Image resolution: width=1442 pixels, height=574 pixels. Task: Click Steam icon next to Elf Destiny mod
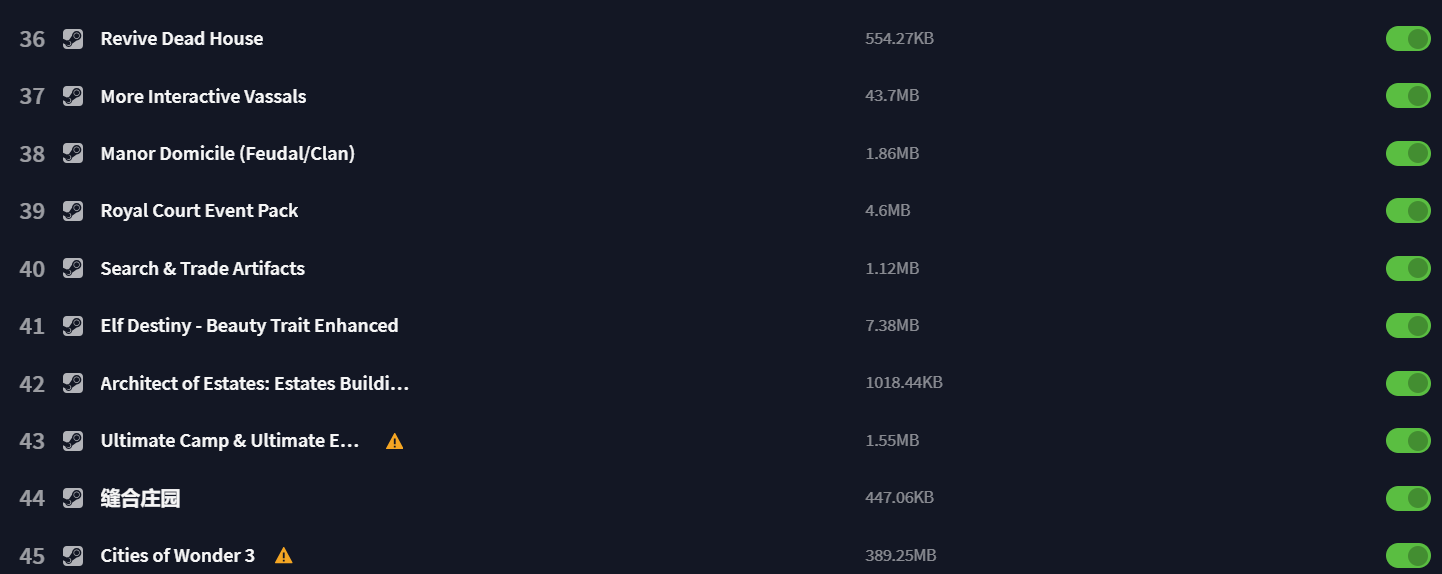[72, 326]
